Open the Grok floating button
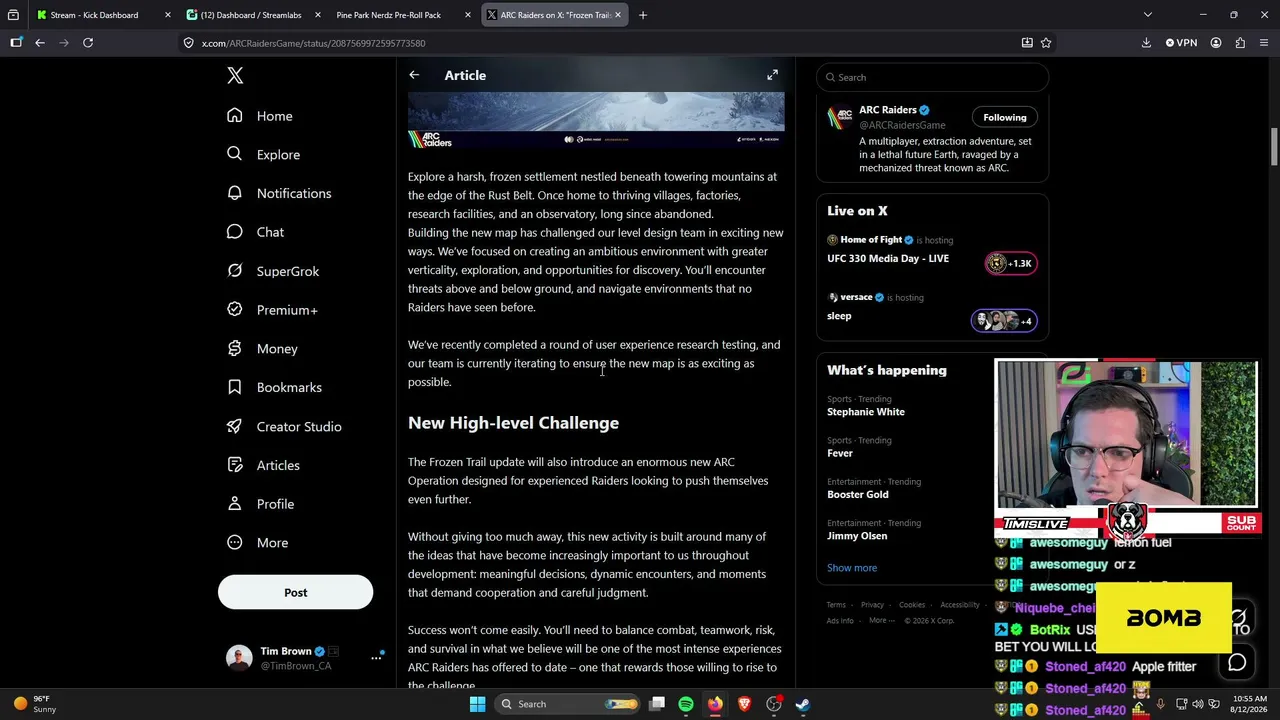This screenshot has width=1280, height=720. 1238,617
